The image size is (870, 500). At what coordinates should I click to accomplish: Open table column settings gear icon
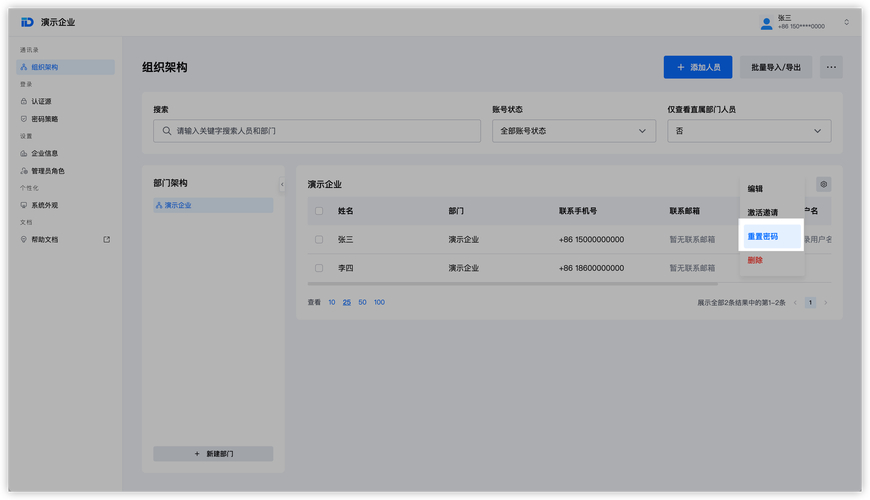[x=823, y=184]
